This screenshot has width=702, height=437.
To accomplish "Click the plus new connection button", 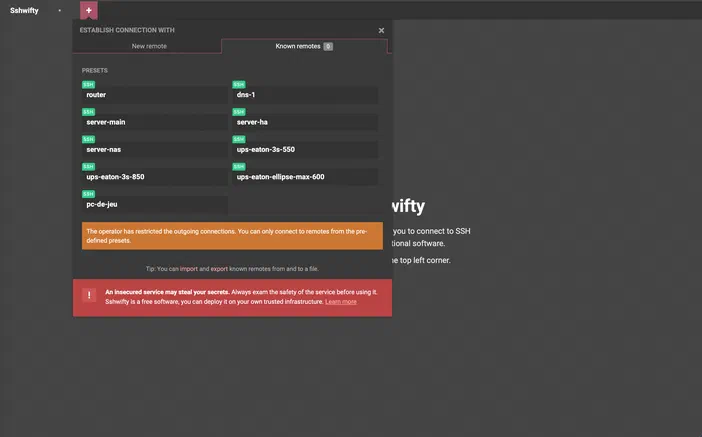I will point(89,10).
